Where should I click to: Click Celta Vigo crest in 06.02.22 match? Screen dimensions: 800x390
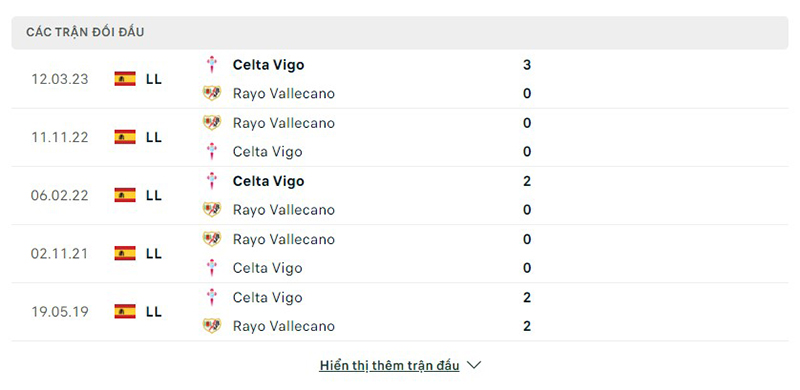[x=211, y=181]
